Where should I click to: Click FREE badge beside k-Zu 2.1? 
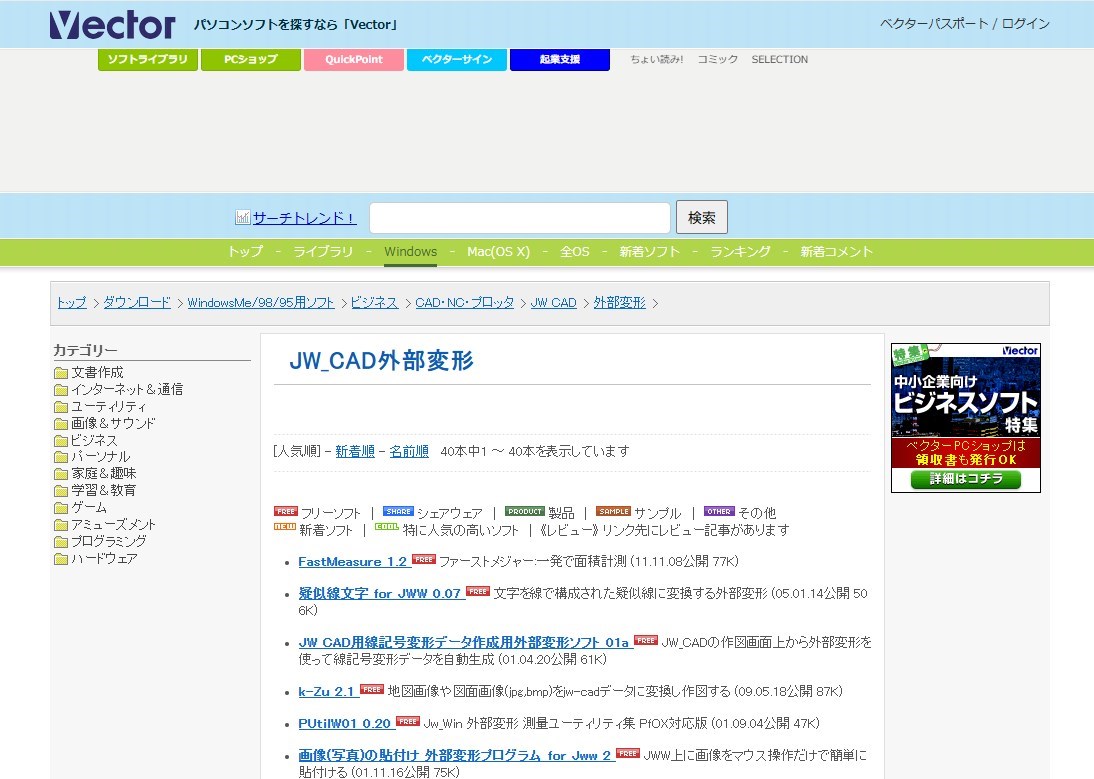[x=372, y=689]
